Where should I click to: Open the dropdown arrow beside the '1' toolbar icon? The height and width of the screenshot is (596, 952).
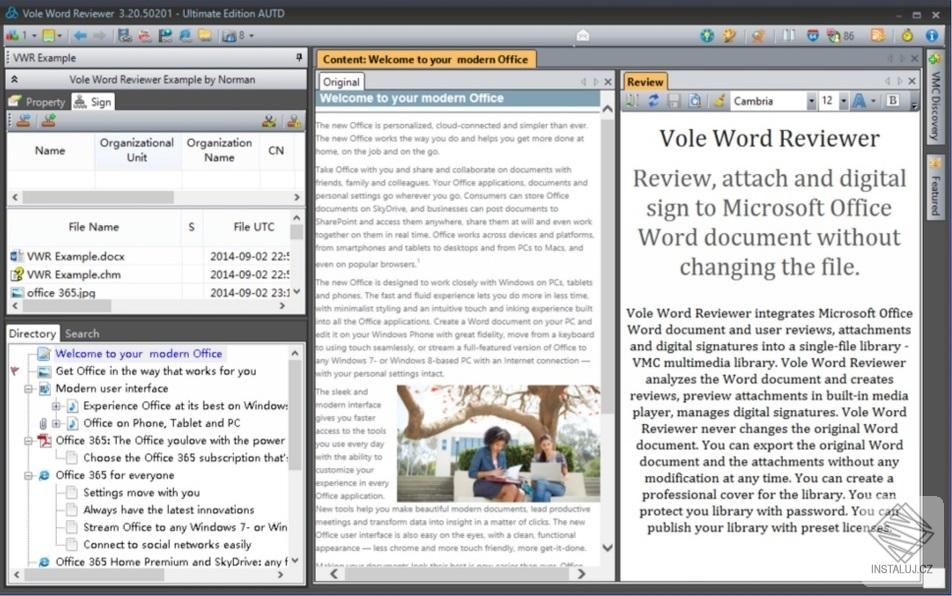pos(34,36)
